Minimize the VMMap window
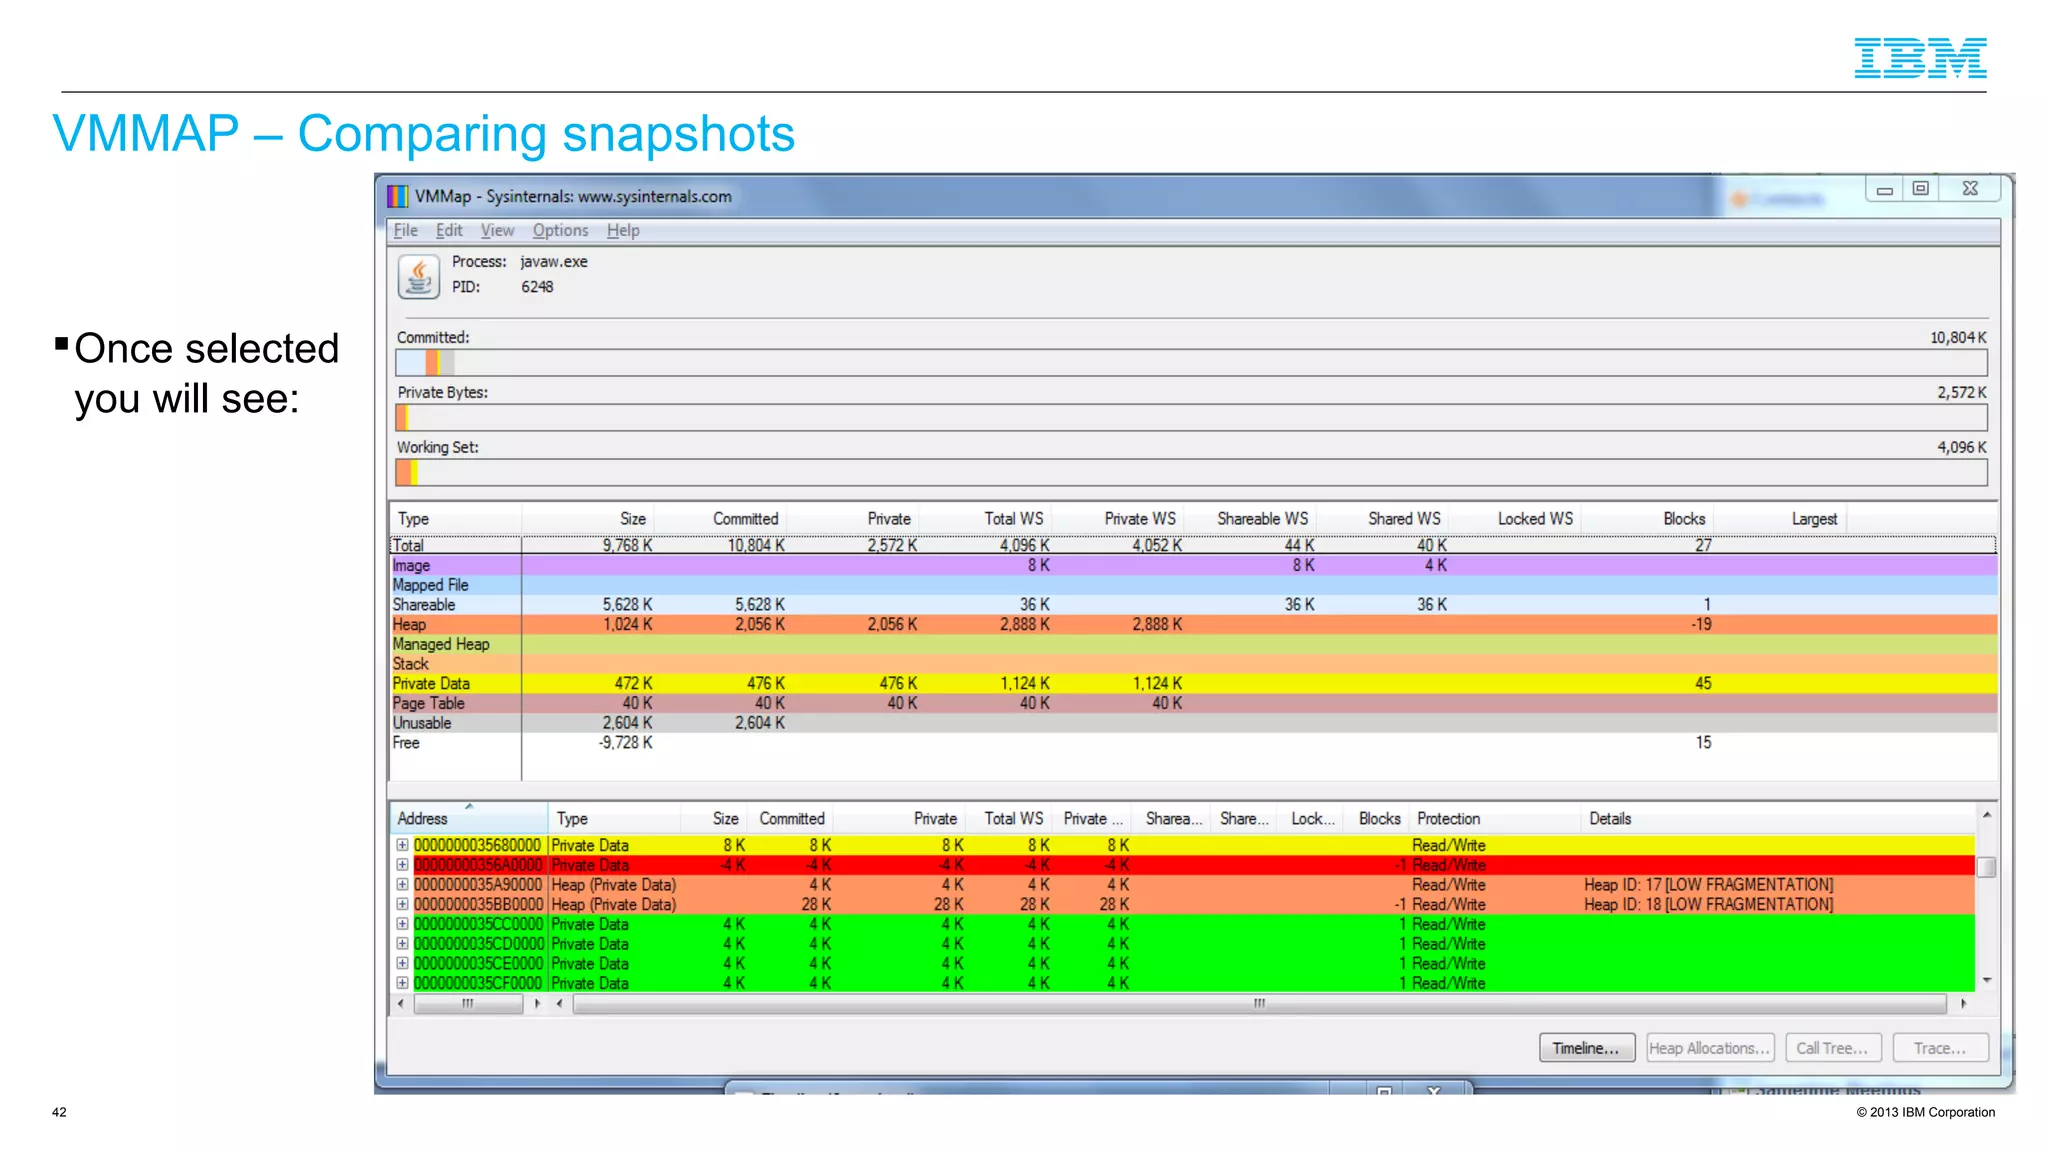This screenshot has height=1152, width=2048. (1884, 189)
